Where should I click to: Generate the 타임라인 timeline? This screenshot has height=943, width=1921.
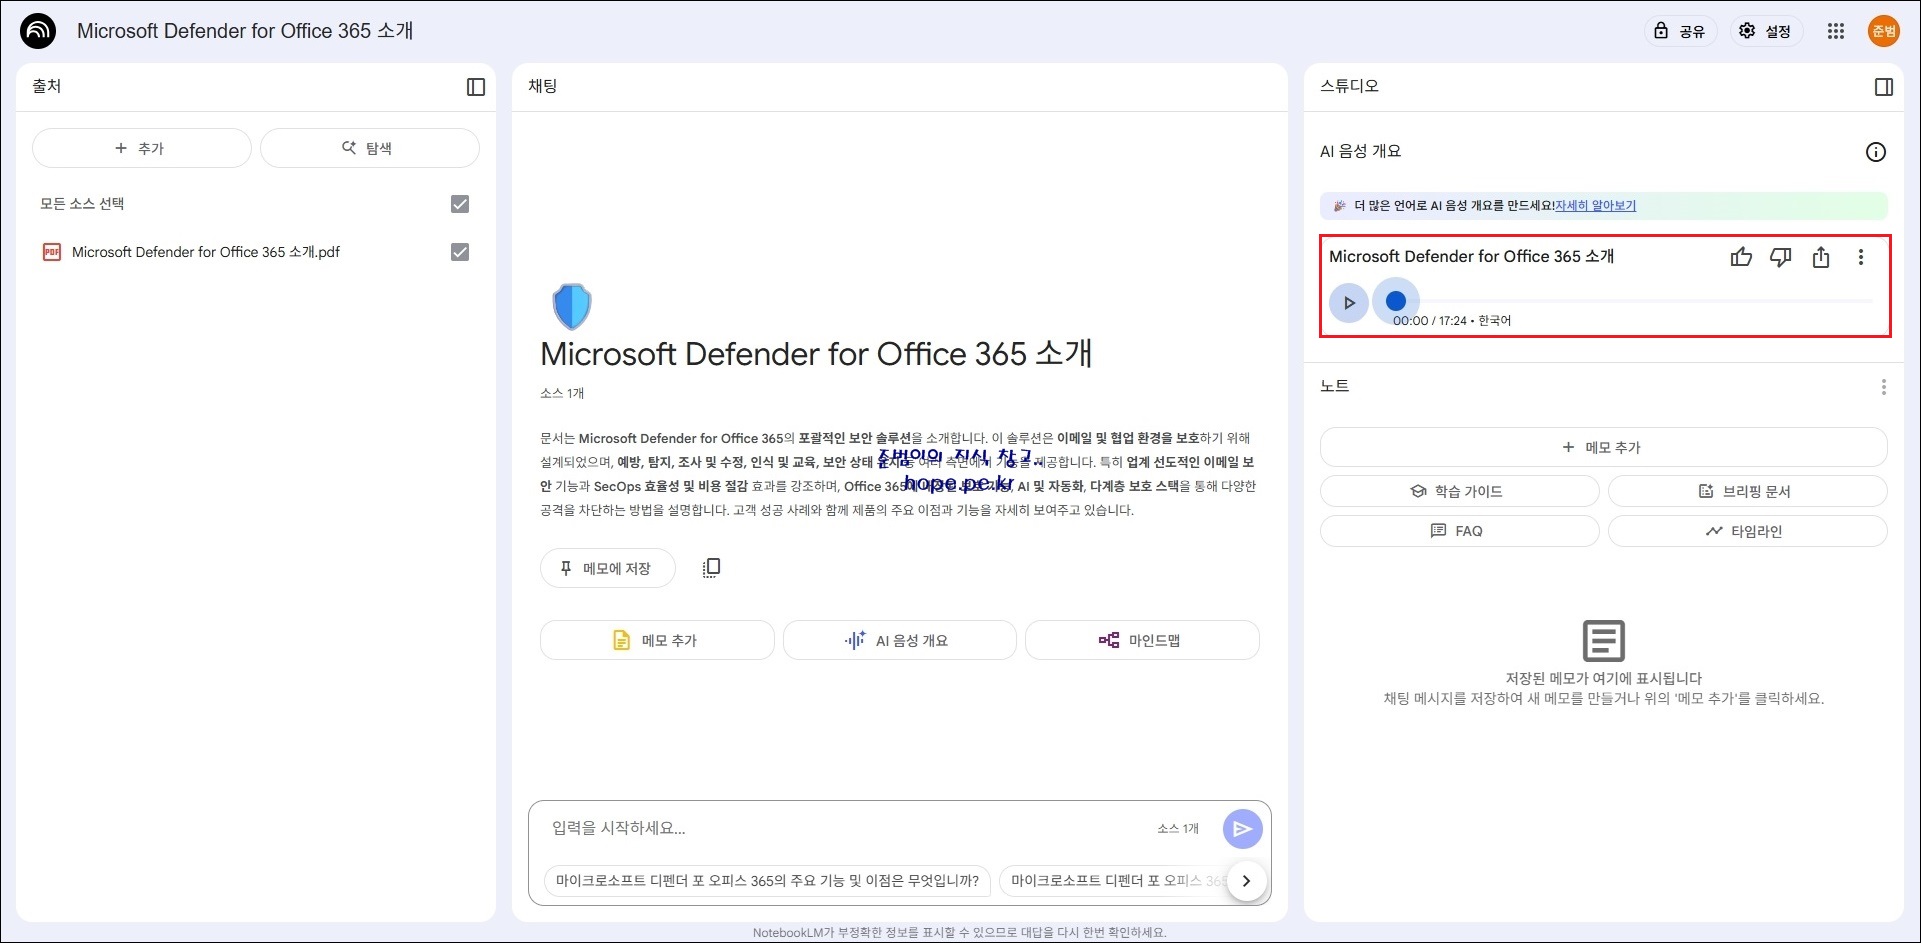(x=1748, y=531)
